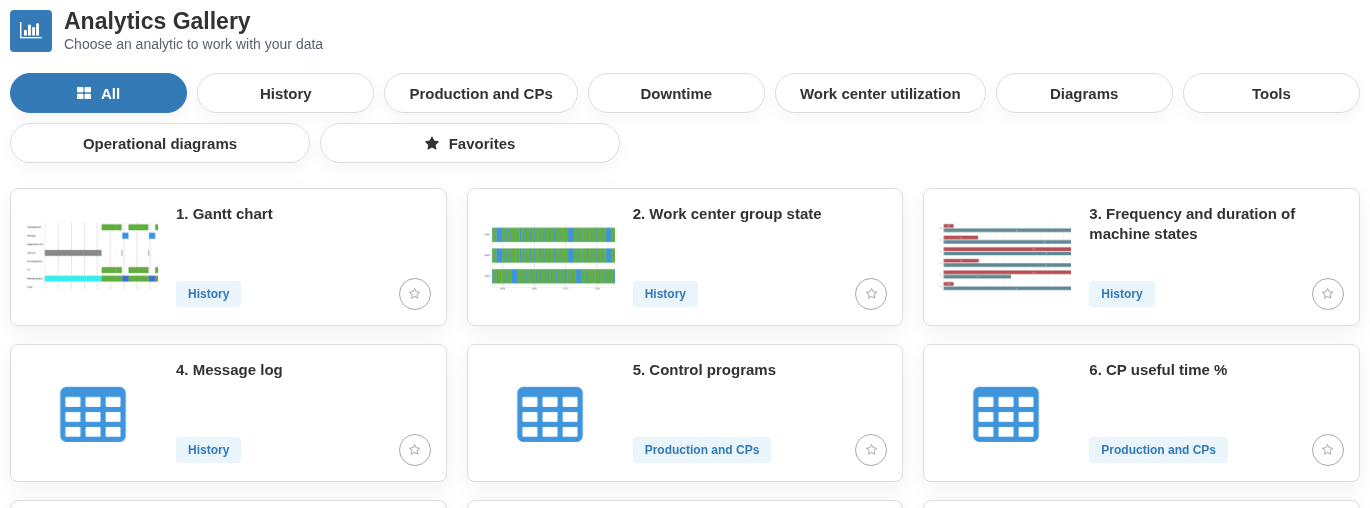The image size is (1370, 508).
Task: Open the Production and CPs filter
Action: [x=481, y=93]
